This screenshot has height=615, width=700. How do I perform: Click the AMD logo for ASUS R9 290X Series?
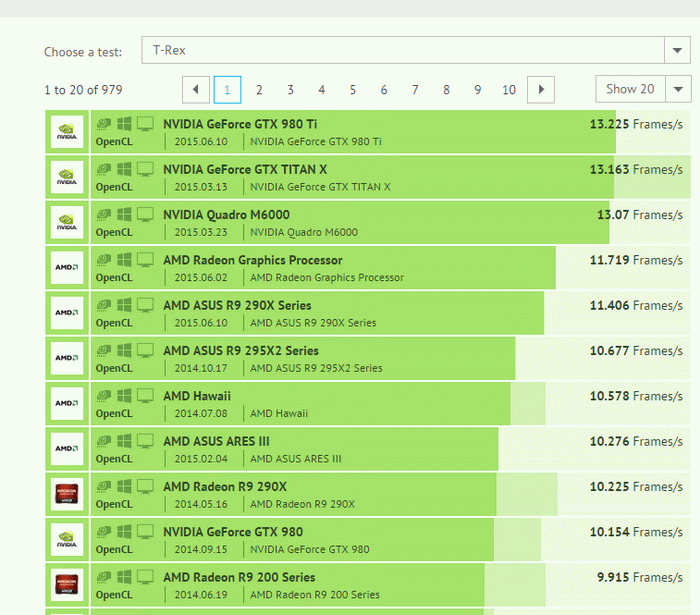(x=67, y=313)
